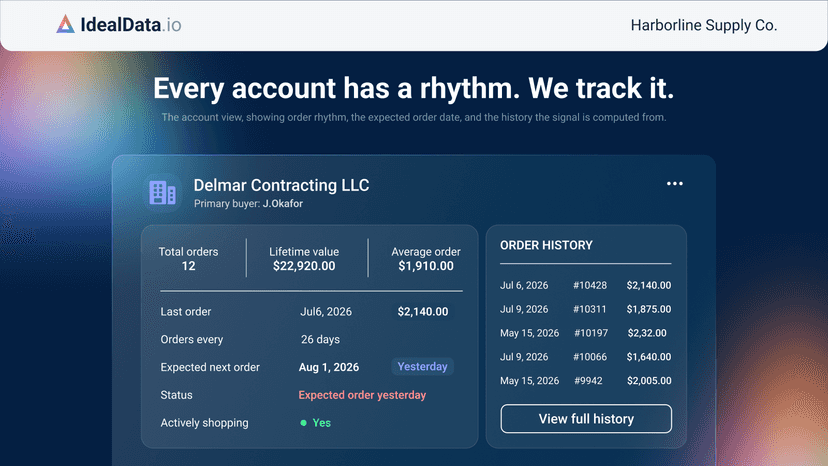
Task: Click the Lifetime value $22,920.00
Action: pyautogui.click(x=304, y=266)
